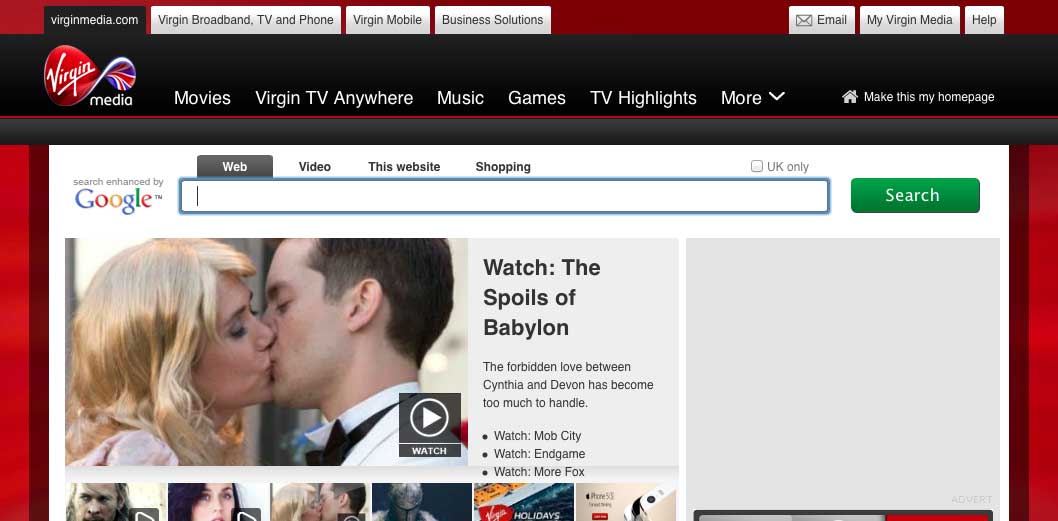
Task: Click the green Search button
Action: 915,195
